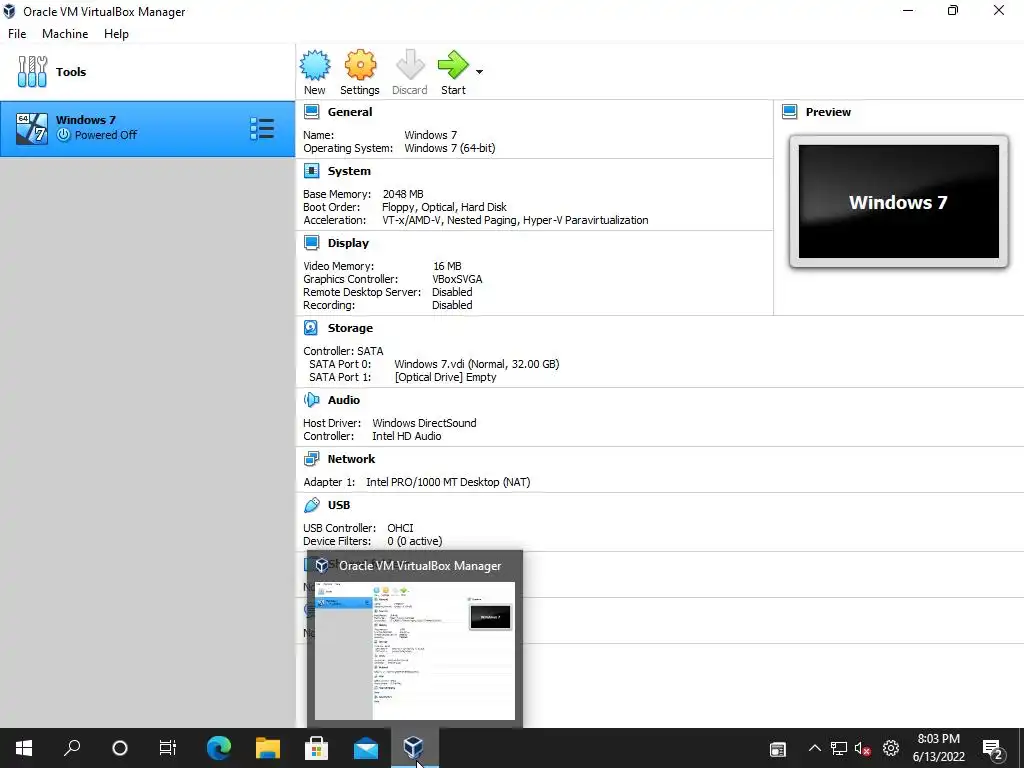Screen dimensions: 1024x768
Task: Click VirtualBox cube icon on taskbar
Action: pos(414,748)
